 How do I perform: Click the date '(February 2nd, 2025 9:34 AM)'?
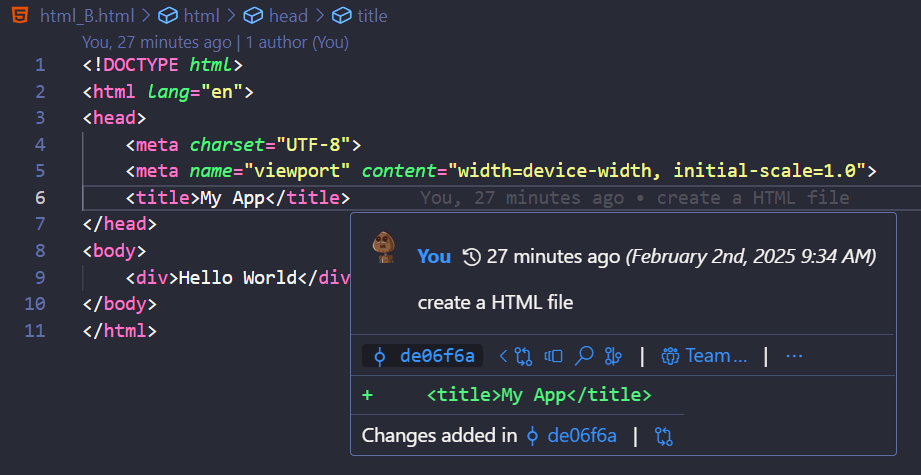tap(751, 257)
